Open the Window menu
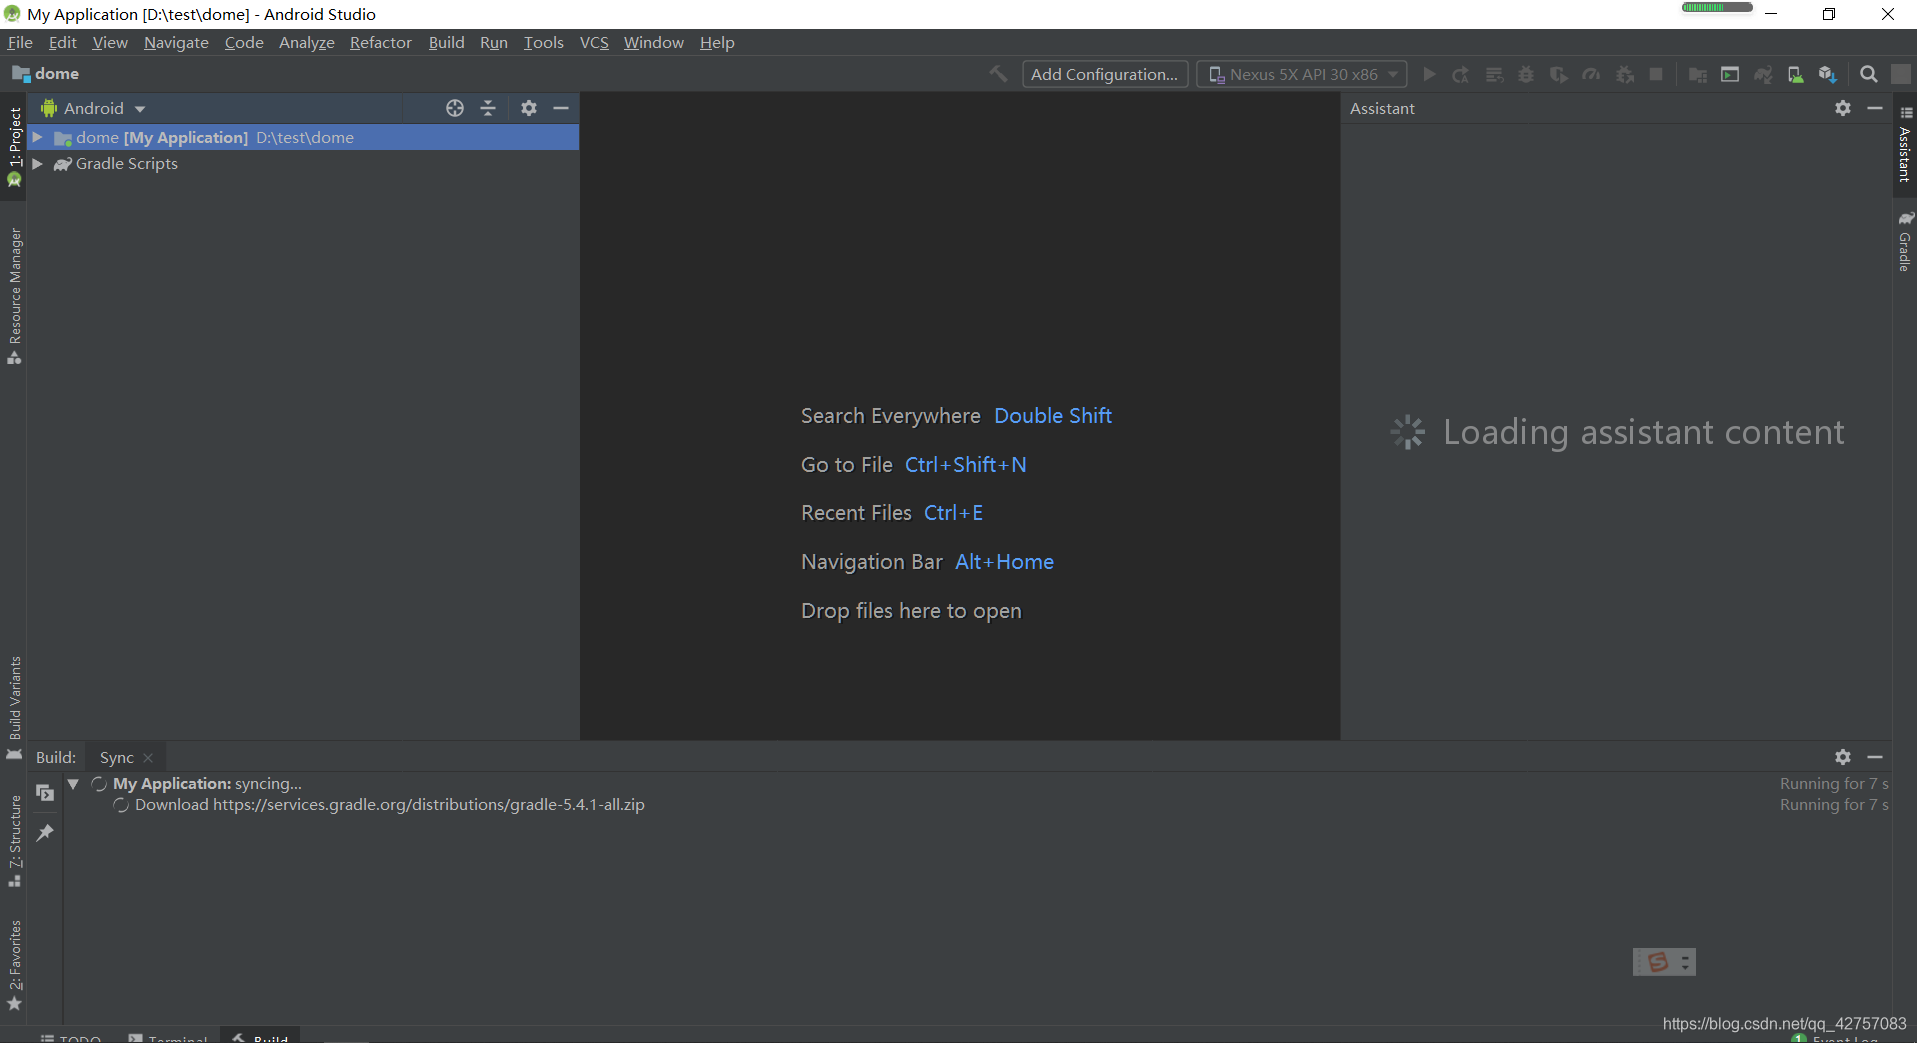This screenshot has height=1043, width=1917. 653,42
